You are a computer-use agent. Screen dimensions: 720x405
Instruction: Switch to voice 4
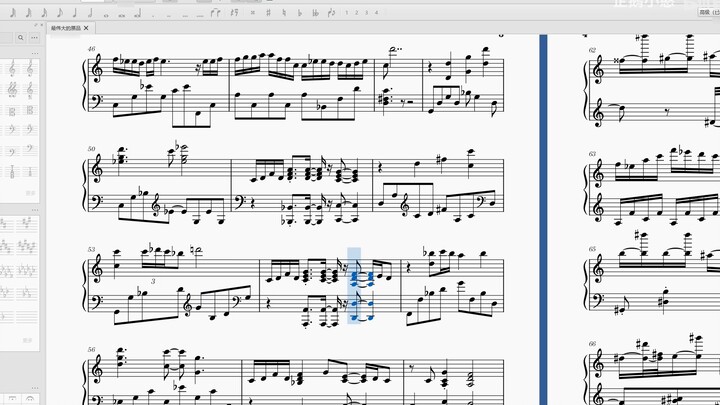377,13
